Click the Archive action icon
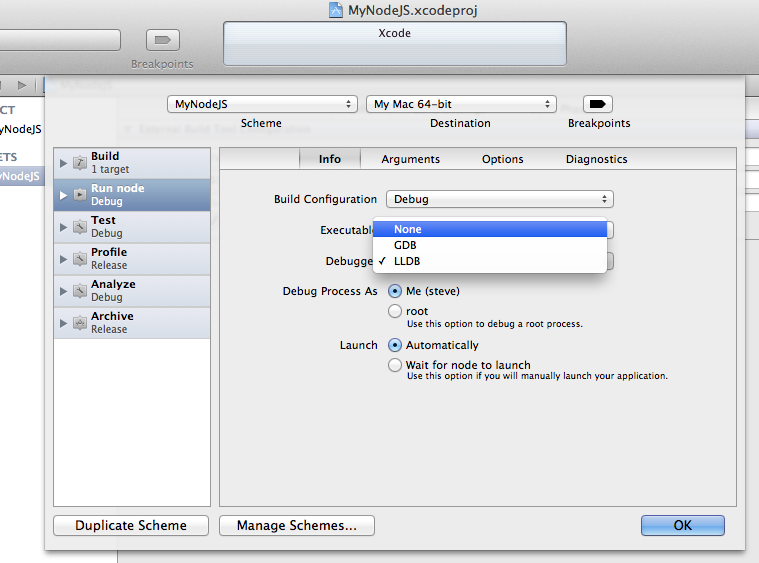The image size is (759, 563). click(80, 322)
